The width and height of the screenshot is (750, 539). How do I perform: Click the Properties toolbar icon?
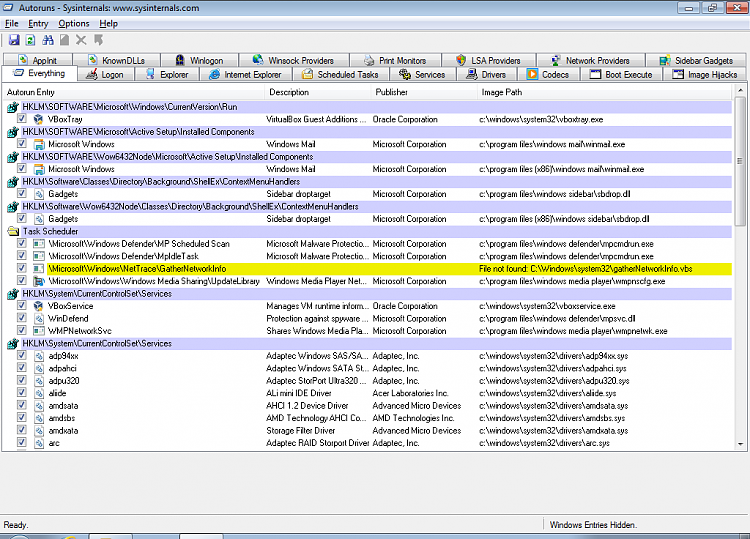(x=65, y=40)
